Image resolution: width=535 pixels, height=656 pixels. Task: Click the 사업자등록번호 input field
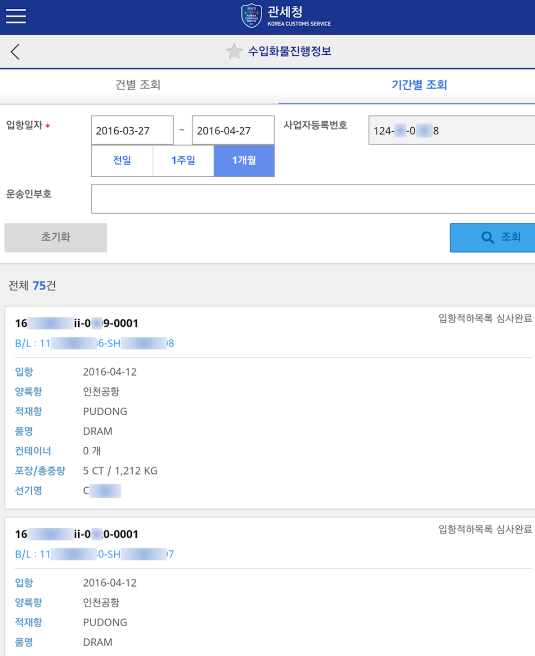click(451, 131)
